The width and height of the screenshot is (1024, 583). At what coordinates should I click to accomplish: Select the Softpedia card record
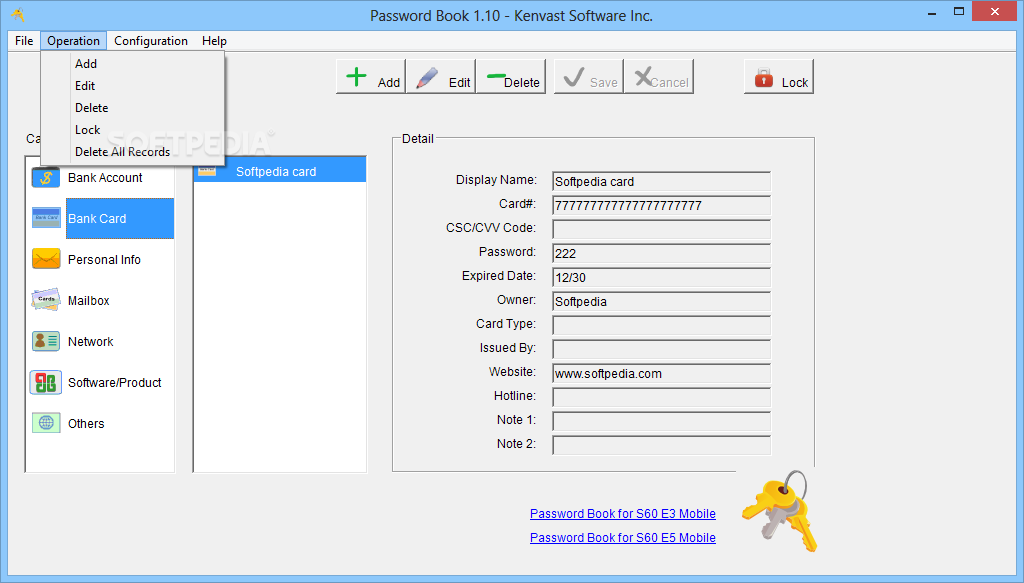(280, 171)
